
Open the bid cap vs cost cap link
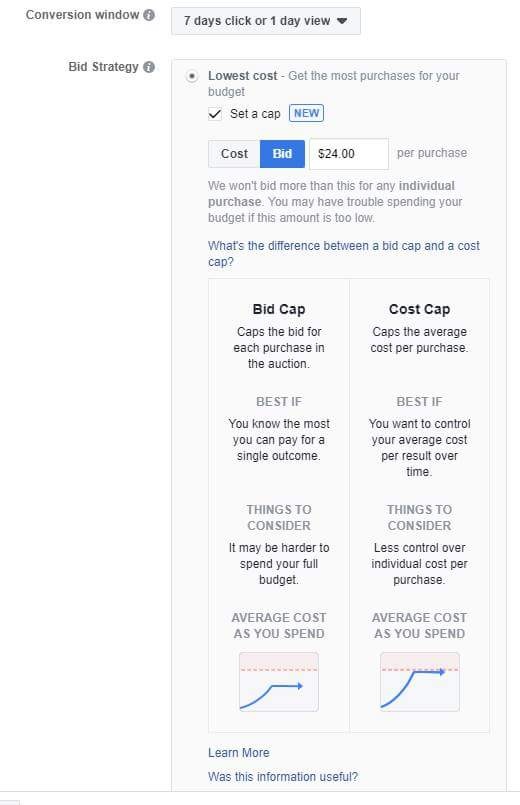(343, 254)
